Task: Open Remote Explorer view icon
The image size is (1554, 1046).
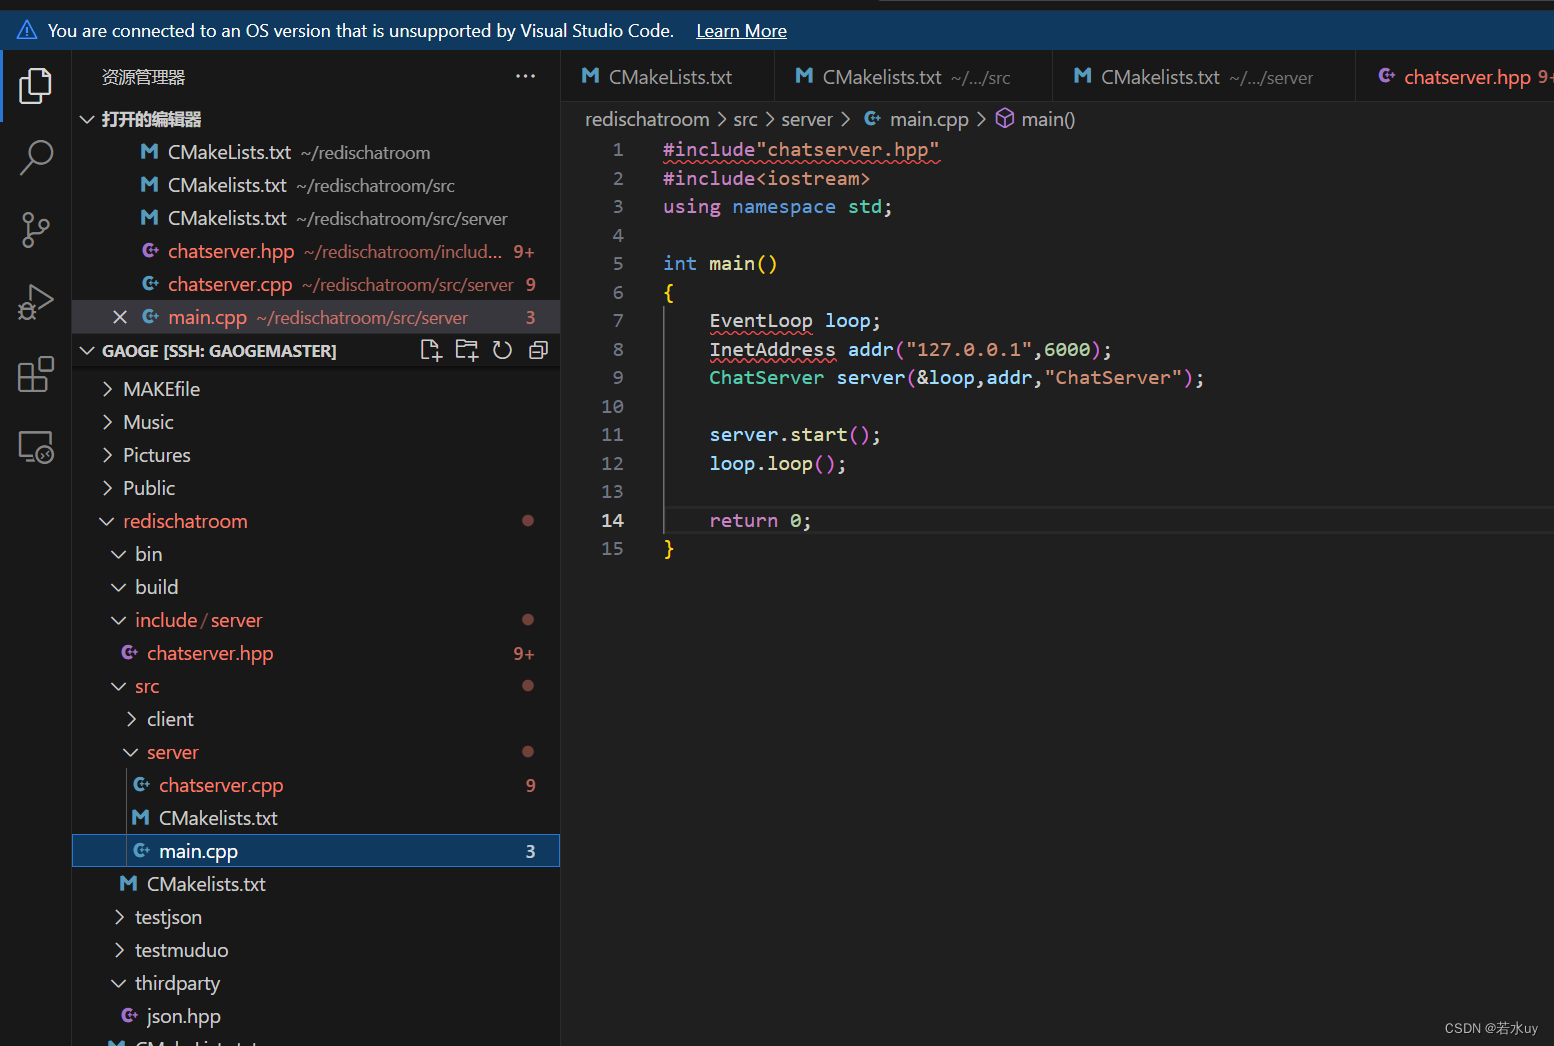Action: click(x=35, y=447)
